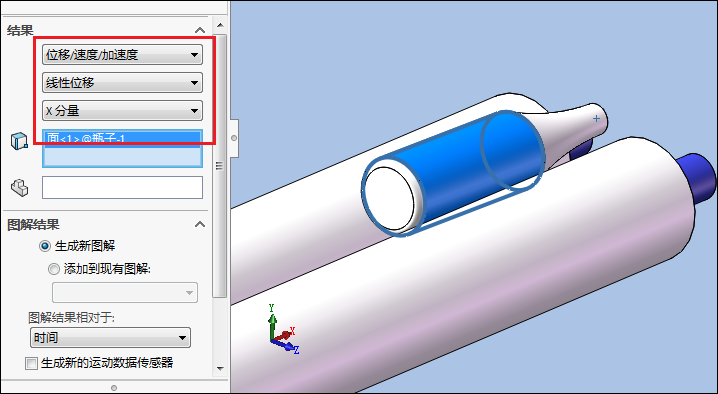The height and width of the screenshot is (394, 718).
Task: Click the reference component part icon
Action: (x=19, y=187)
